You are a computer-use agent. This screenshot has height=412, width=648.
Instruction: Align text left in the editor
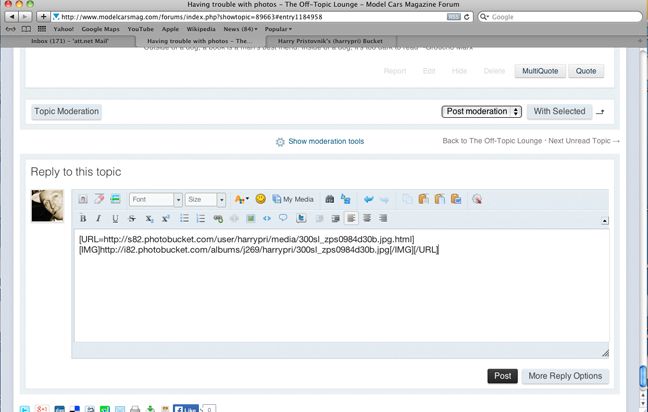pos(351,218)
